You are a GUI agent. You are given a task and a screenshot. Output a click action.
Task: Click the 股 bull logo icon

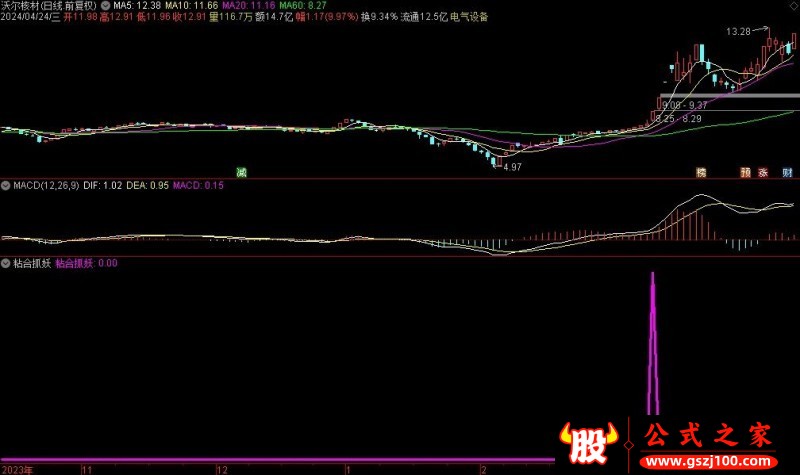(x=587, y=439)
